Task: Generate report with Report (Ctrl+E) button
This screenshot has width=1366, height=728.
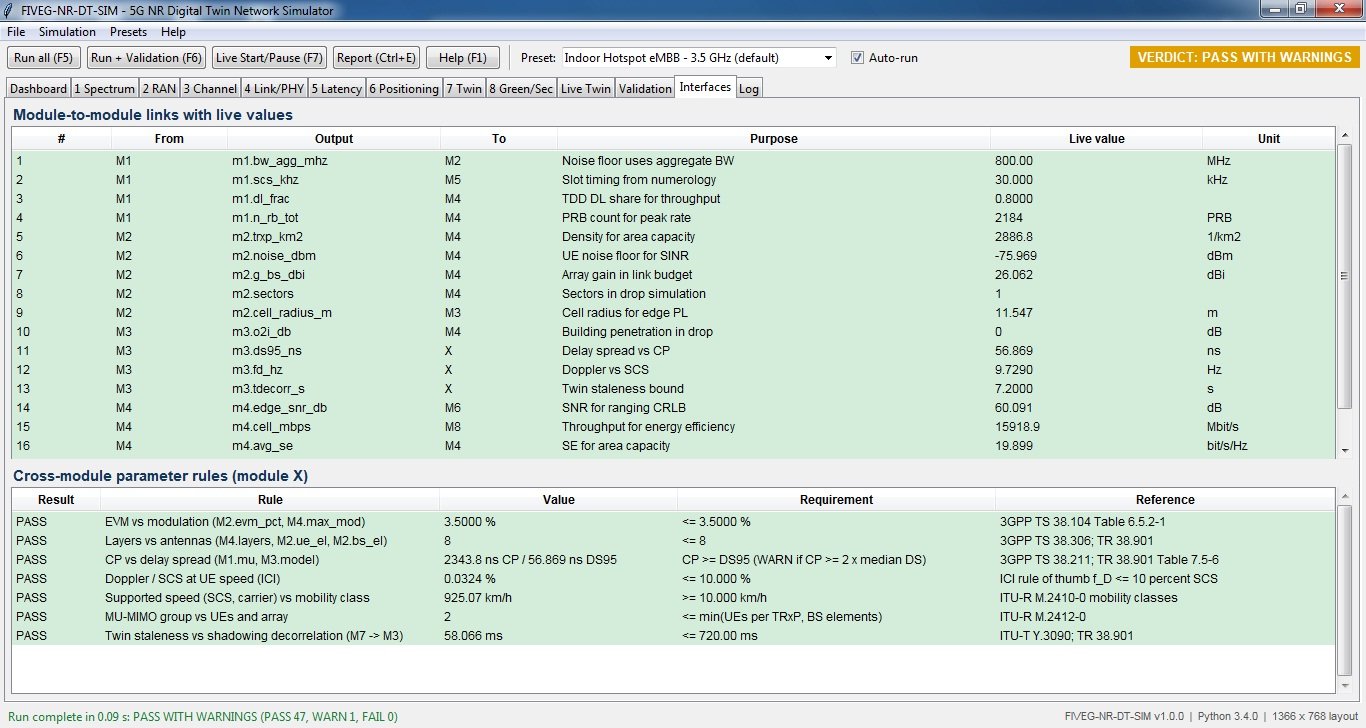Action: [x=376, y=58]
